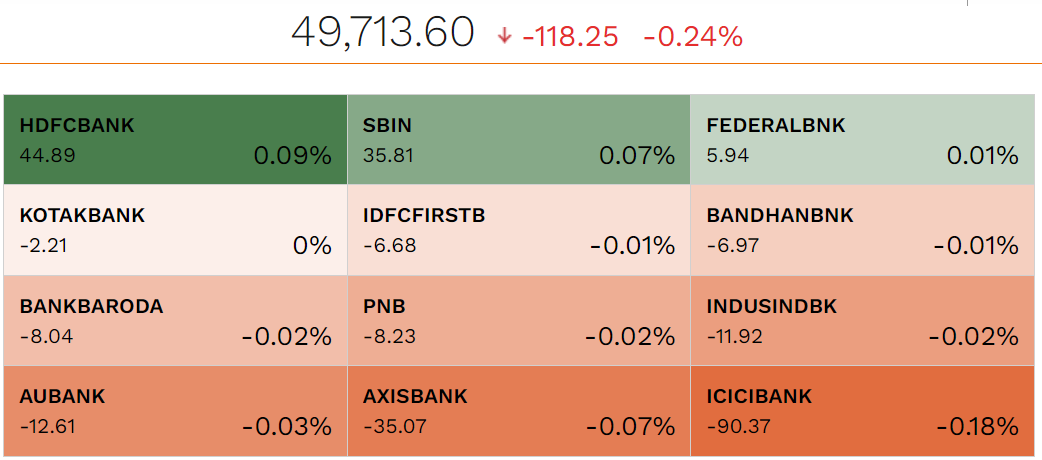Click the -118.25 point change

(570, 37)
